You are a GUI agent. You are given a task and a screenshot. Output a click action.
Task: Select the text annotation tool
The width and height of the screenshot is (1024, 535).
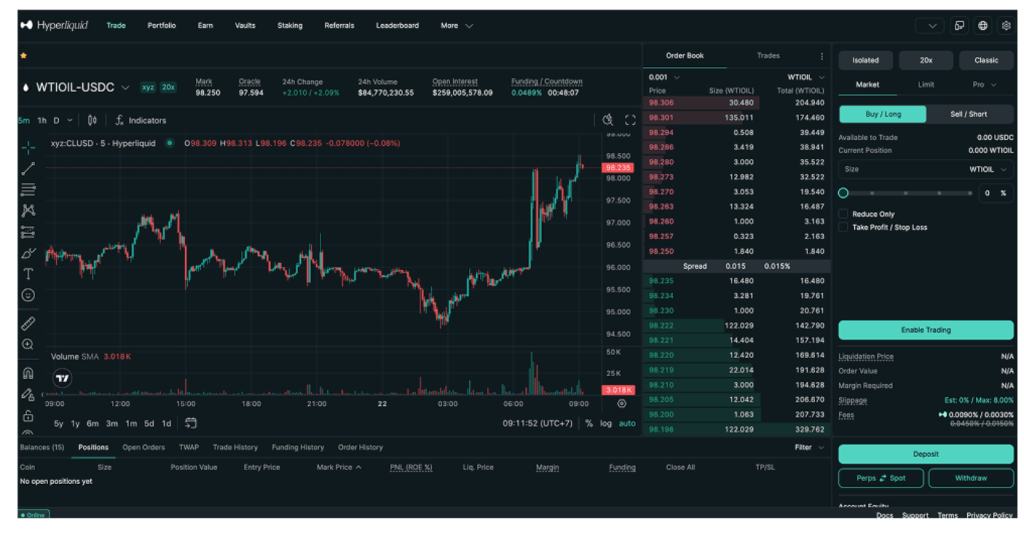[x=28, y=274]
